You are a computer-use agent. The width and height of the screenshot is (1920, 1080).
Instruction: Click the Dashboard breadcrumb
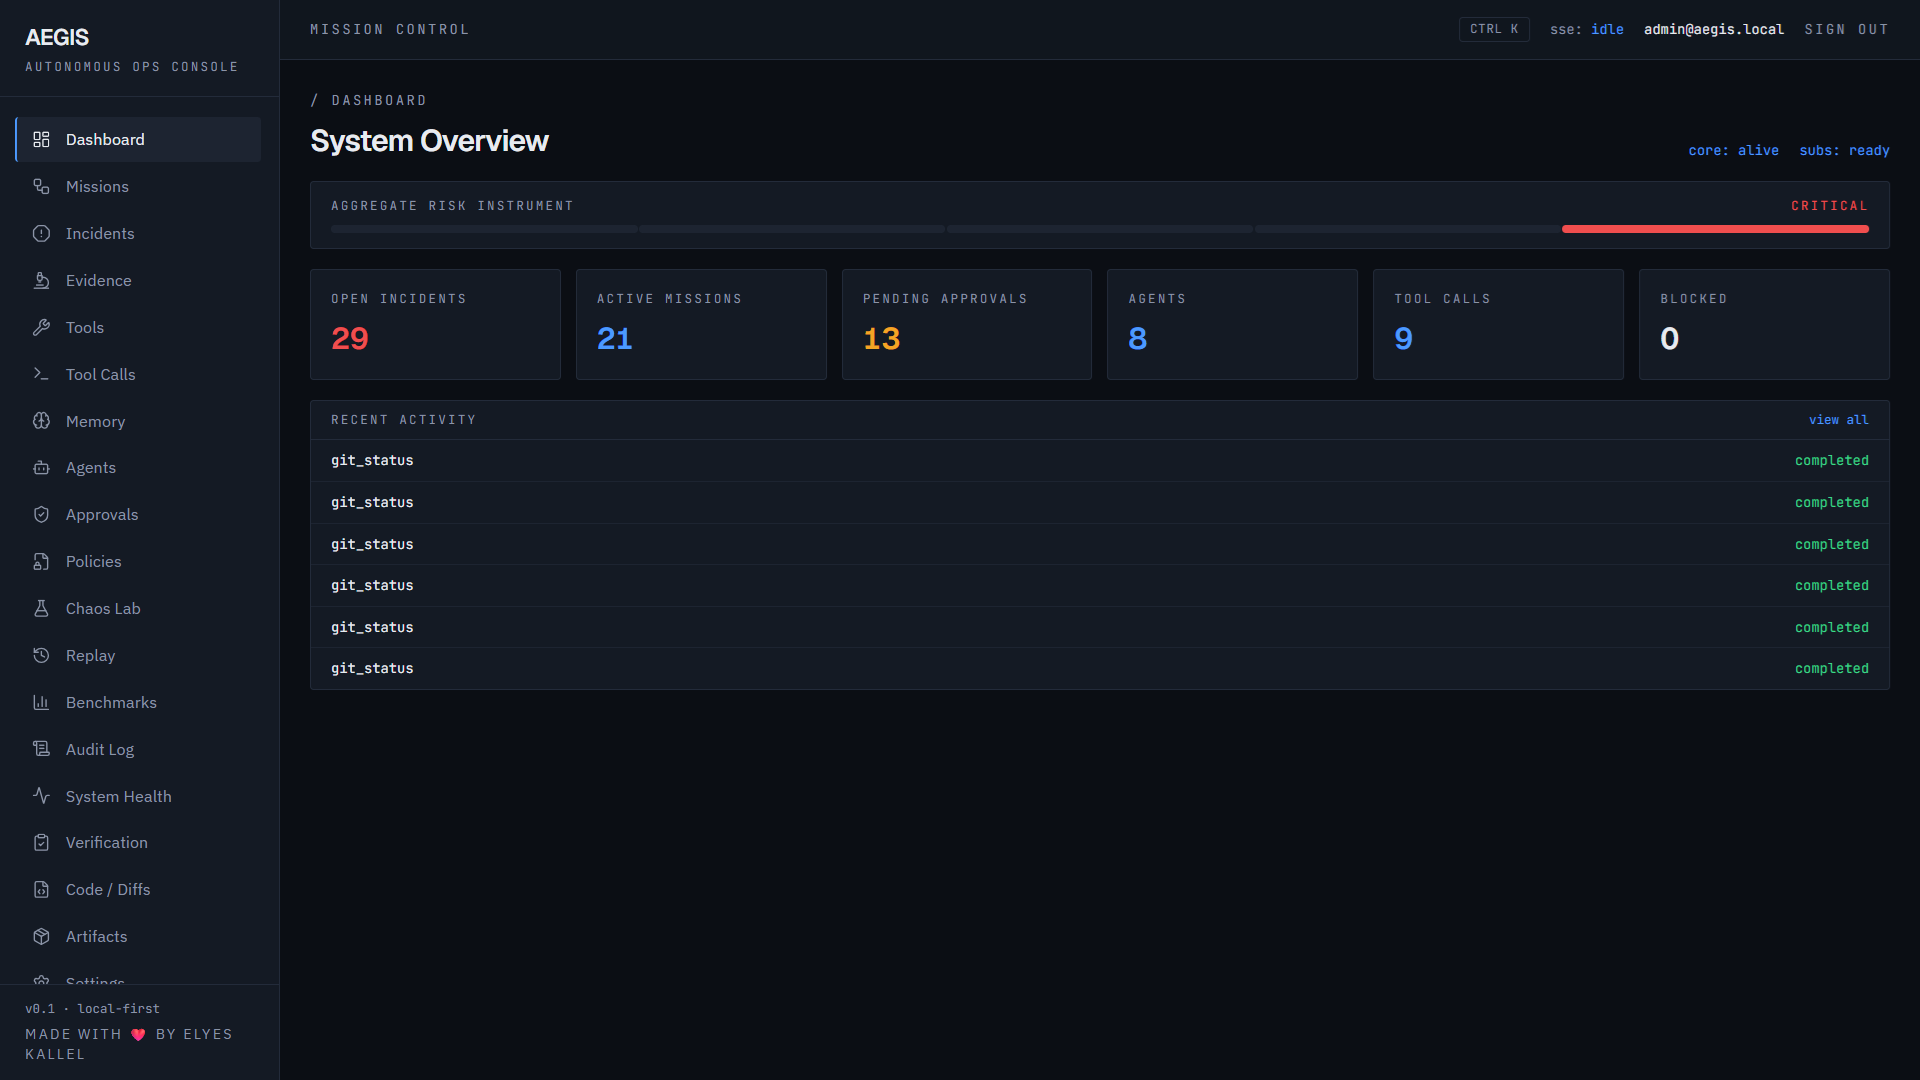(379, 100)
